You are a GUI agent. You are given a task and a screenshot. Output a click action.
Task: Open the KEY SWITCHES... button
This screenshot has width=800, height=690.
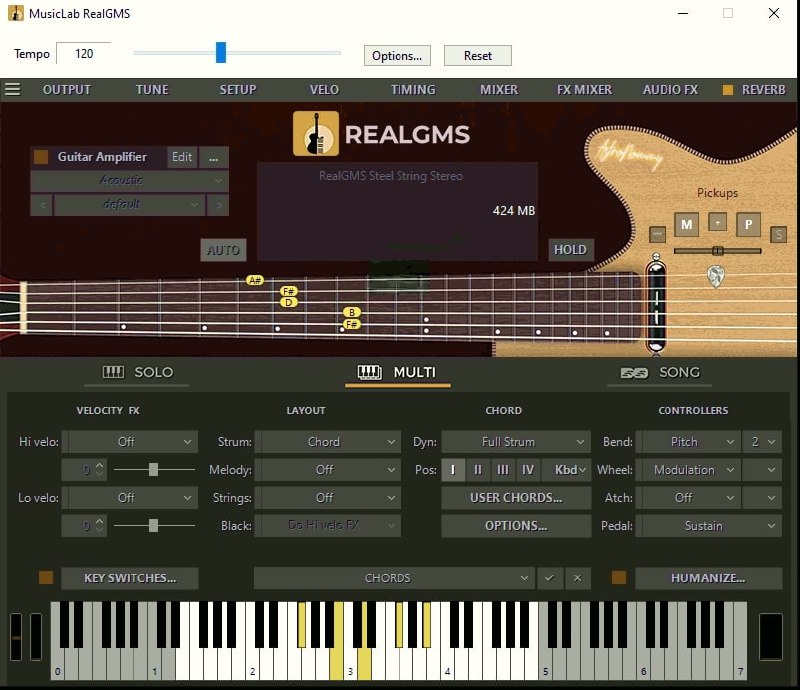(x=130, y=578)
